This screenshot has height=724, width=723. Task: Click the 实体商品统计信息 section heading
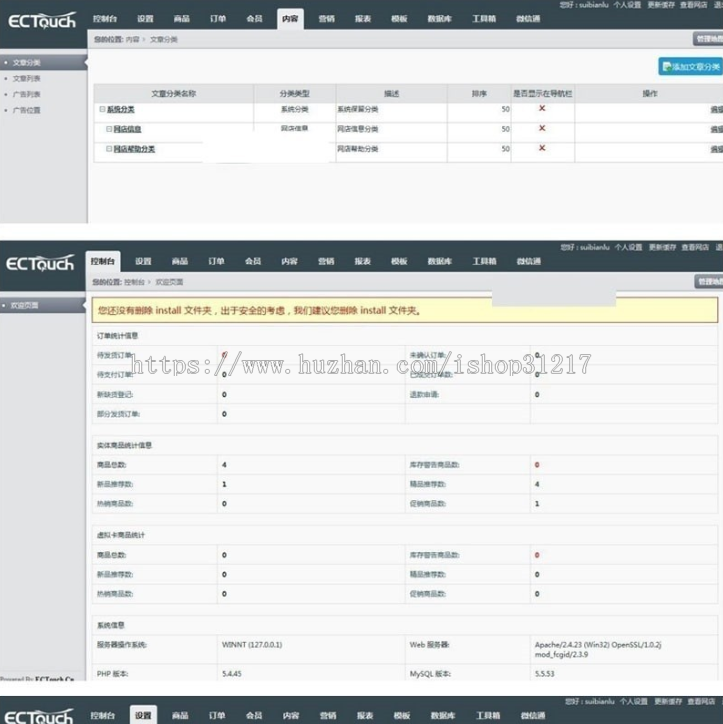[124, 446]
